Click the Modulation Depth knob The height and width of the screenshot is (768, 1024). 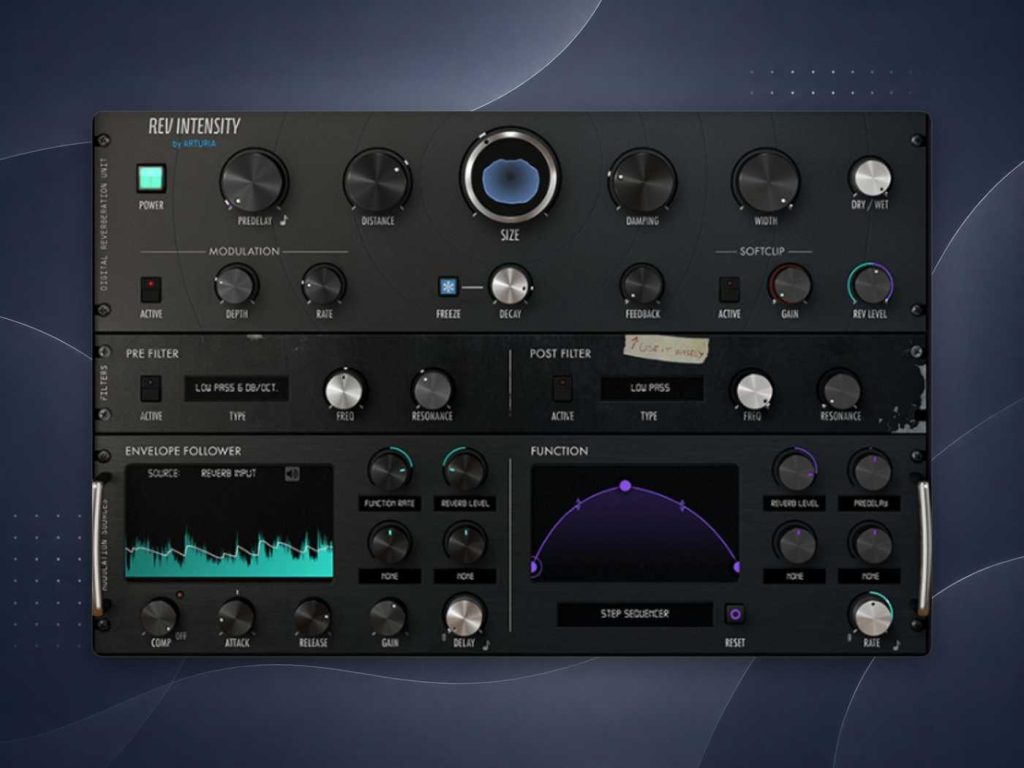tap(236, 285)
